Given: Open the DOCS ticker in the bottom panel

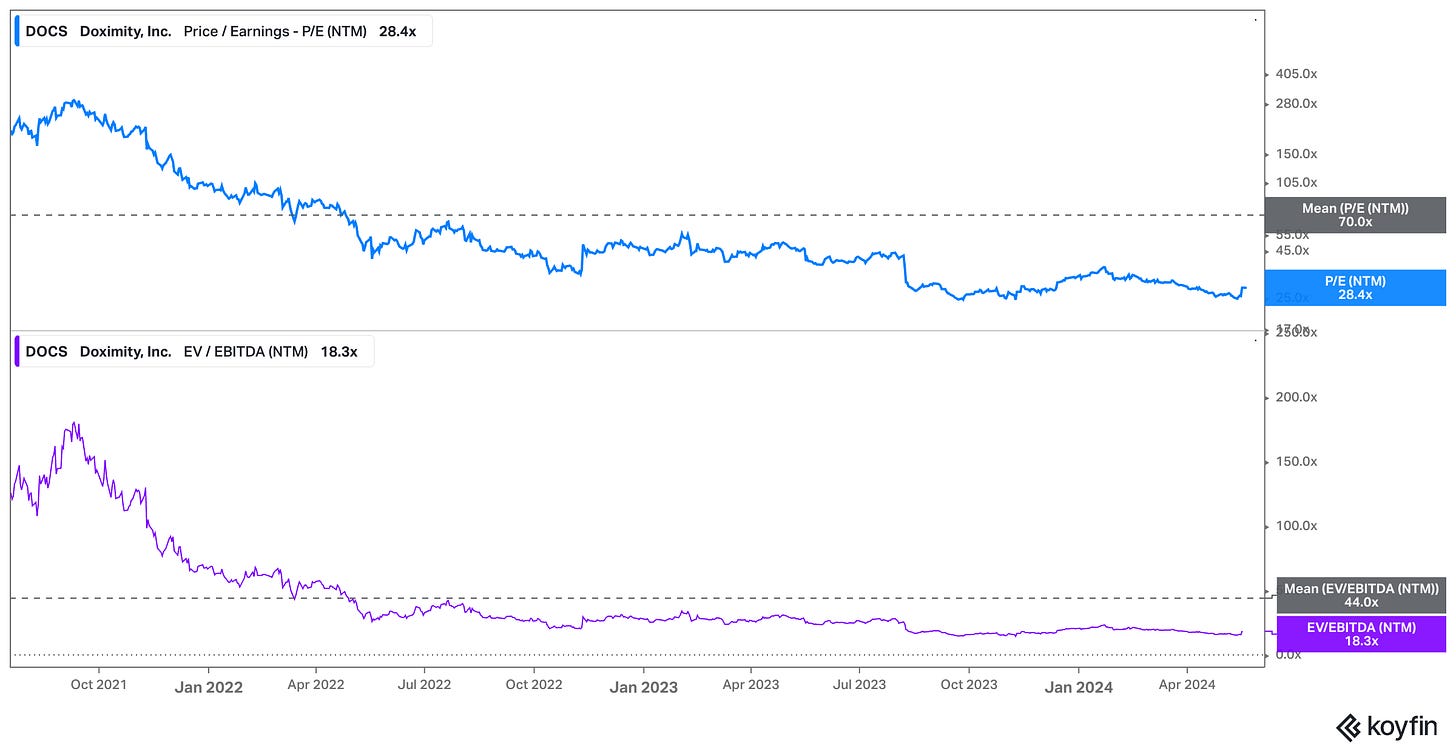Looking at the screenshot, I should 46,351.
